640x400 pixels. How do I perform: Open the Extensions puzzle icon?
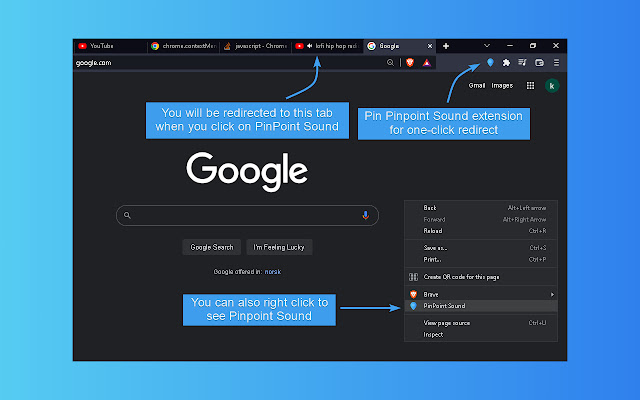506,62
